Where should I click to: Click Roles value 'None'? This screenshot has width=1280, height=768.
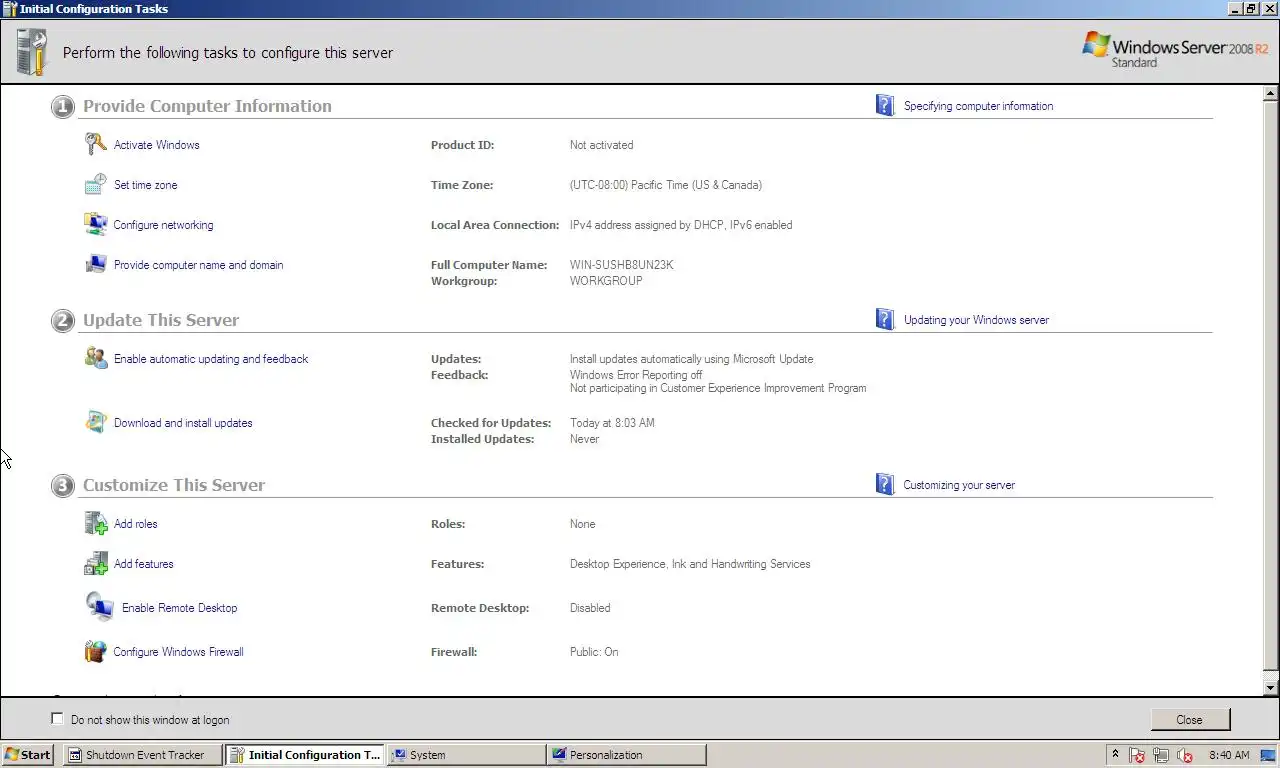[x=582, y=524]
